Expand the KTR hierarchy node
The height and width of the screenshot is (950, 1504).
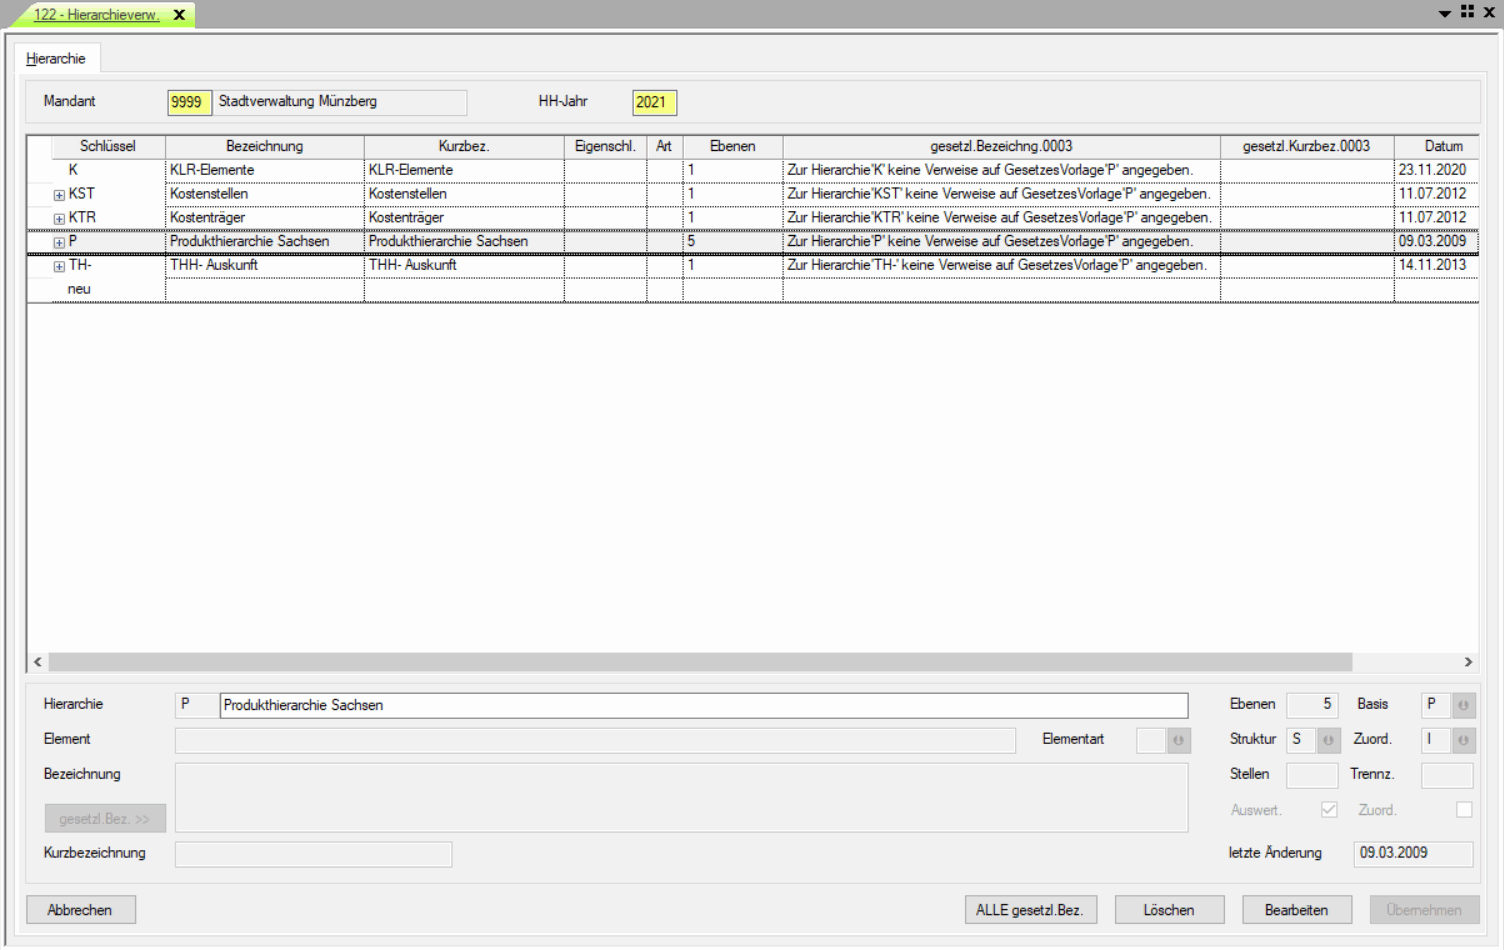tap(59, 219)
